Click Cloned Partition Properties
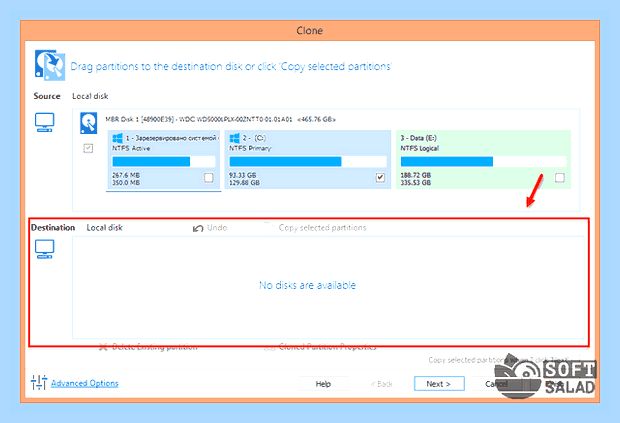The image size is (620, 423). [327, 347]
